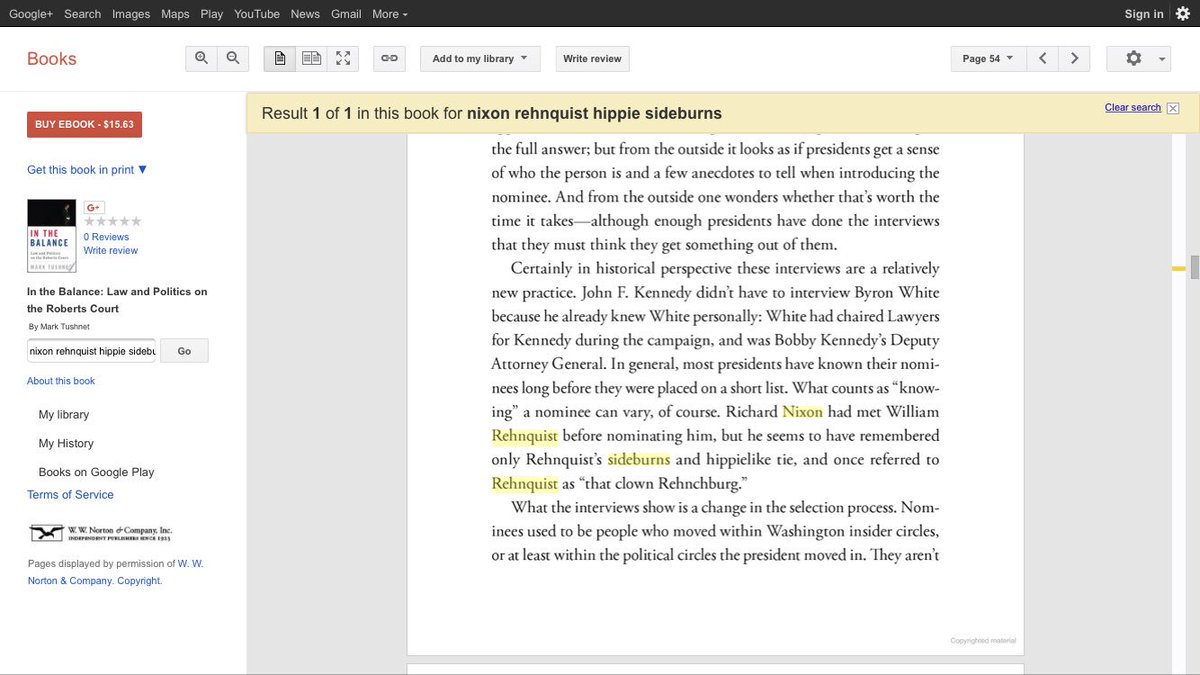The height and width of the screenshot is (675, 1200).
Task: Go to previous page arrow
Action: pos(1042,59)
